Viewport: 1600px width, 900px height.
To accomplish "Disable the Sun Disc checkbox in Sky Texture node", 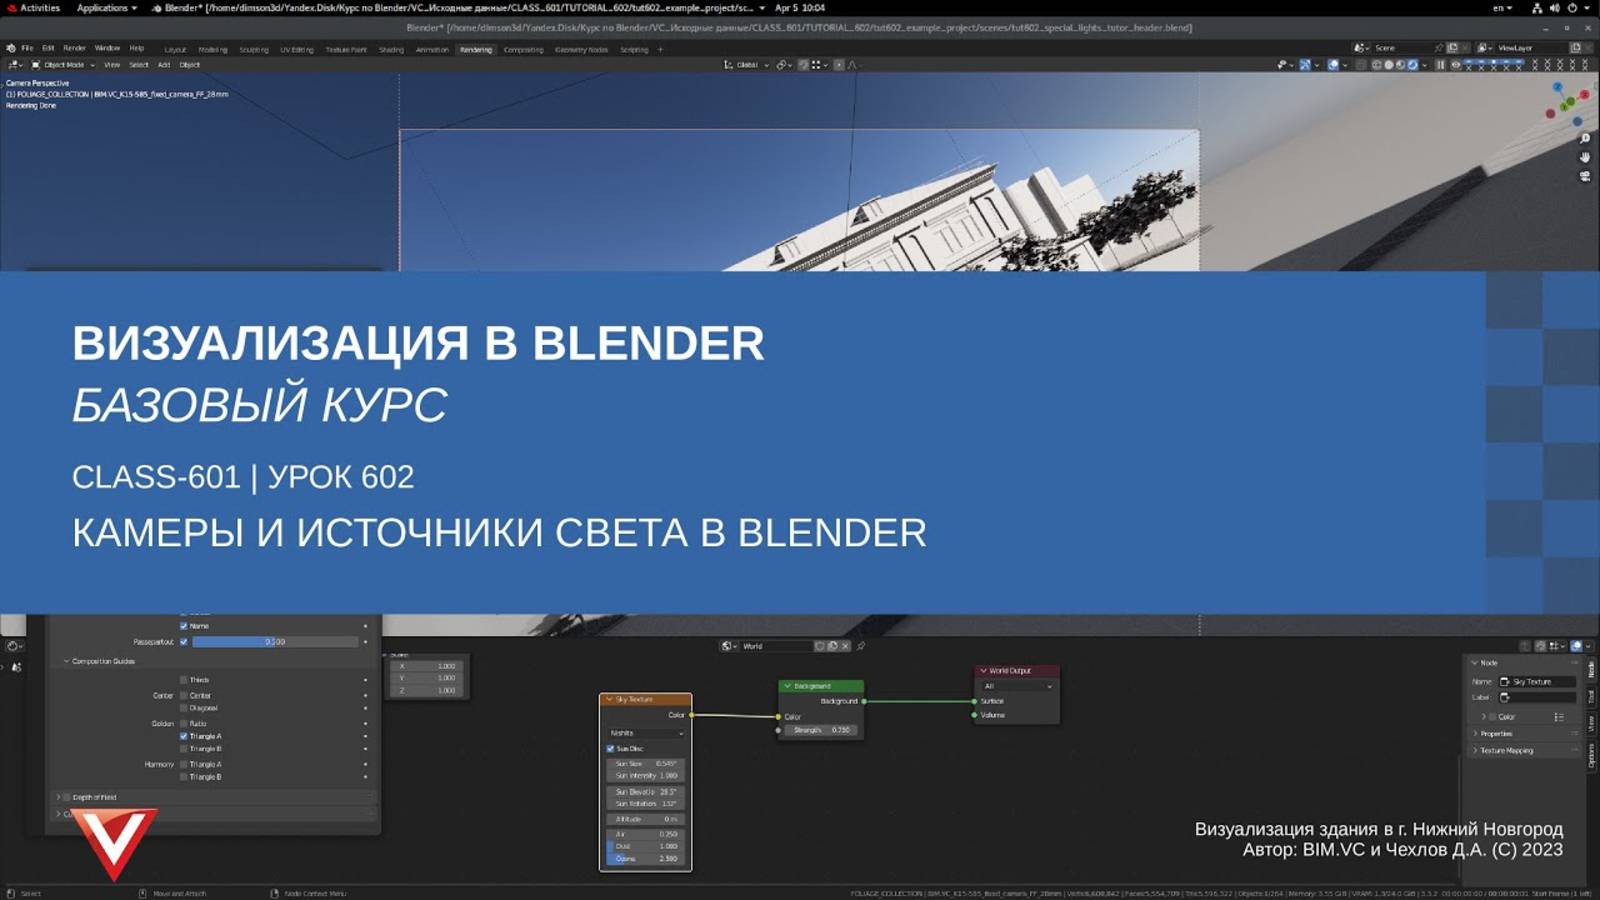I will click(610, 748).
